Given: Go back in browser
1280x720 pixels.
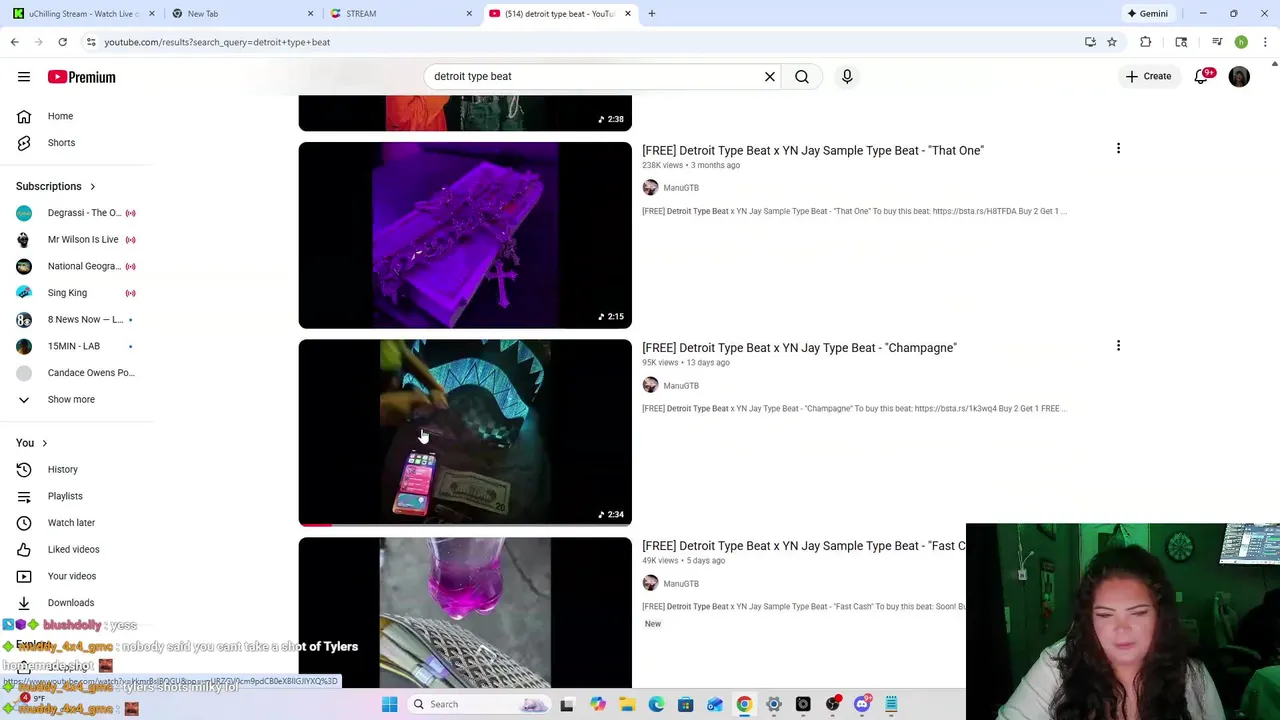Looking at the screenshot, I should coord(15,42).
